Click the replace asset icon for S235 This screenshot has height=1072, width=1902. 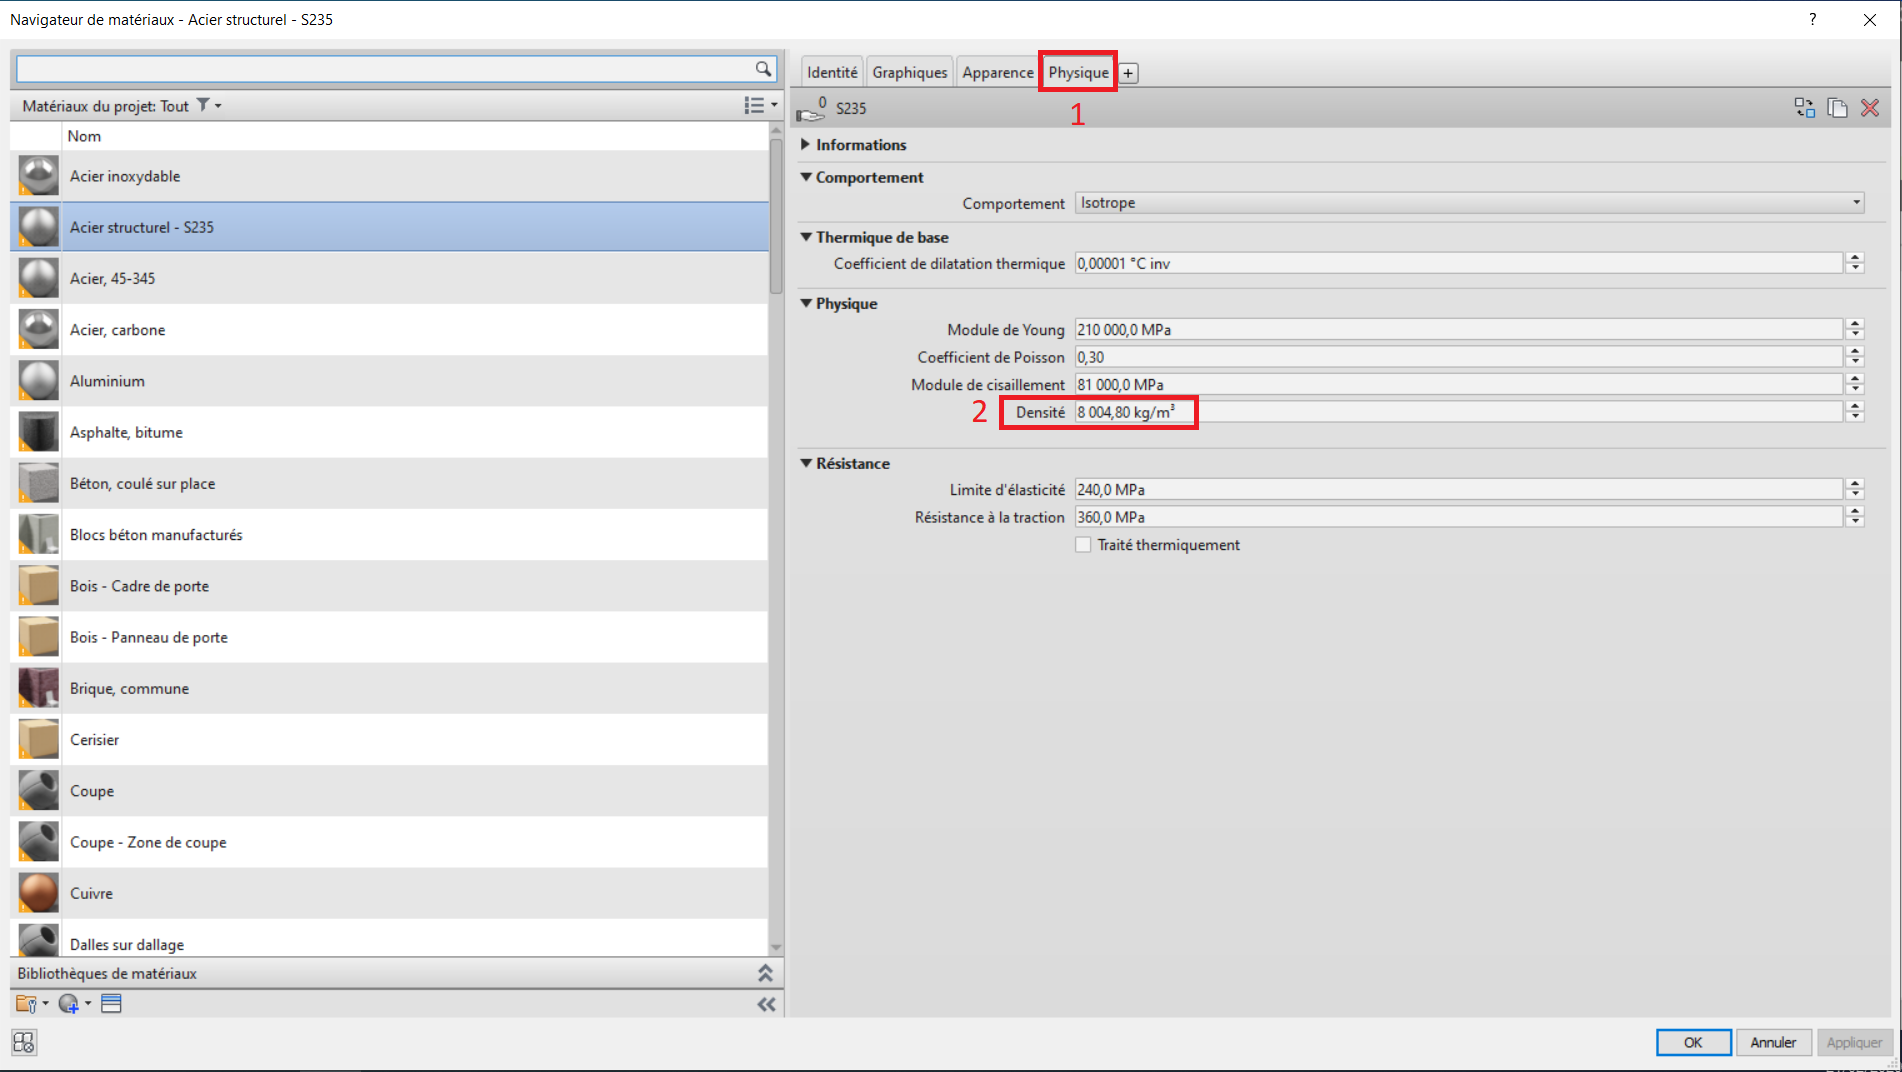click(x=1804, y=108)
